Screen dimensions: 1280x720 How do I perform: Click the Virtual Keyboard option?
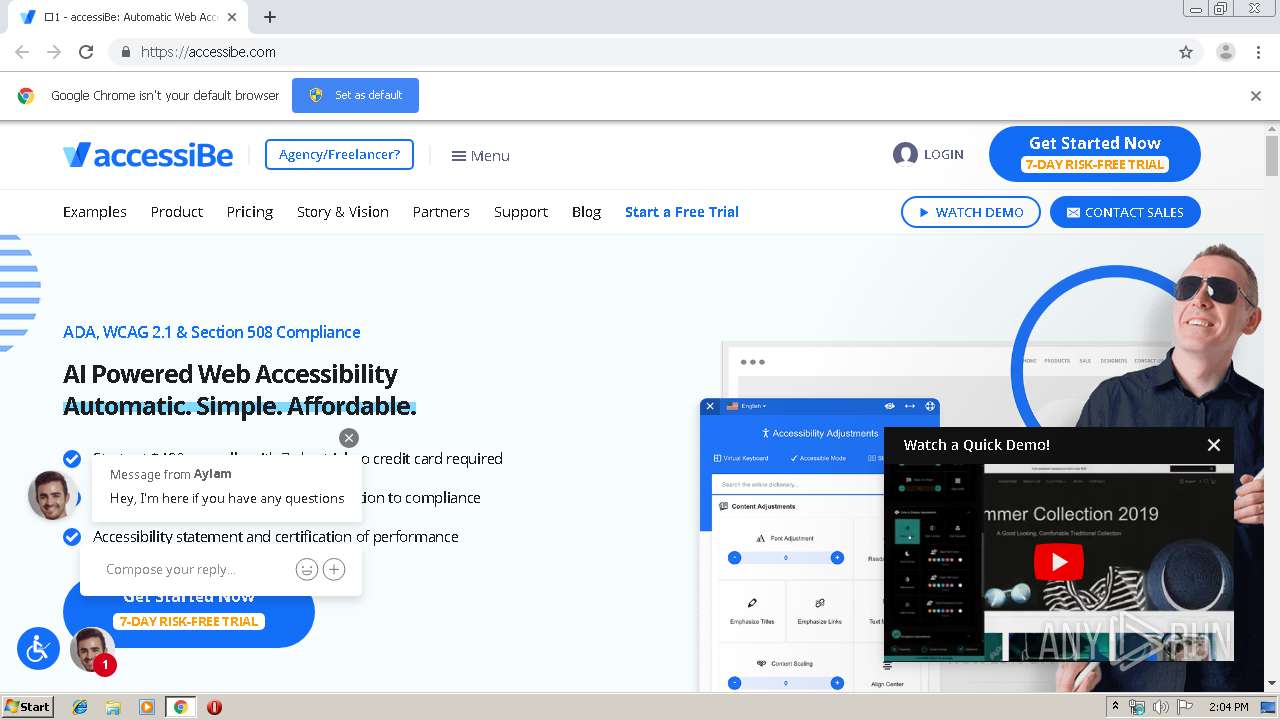(x=741, y=458)
